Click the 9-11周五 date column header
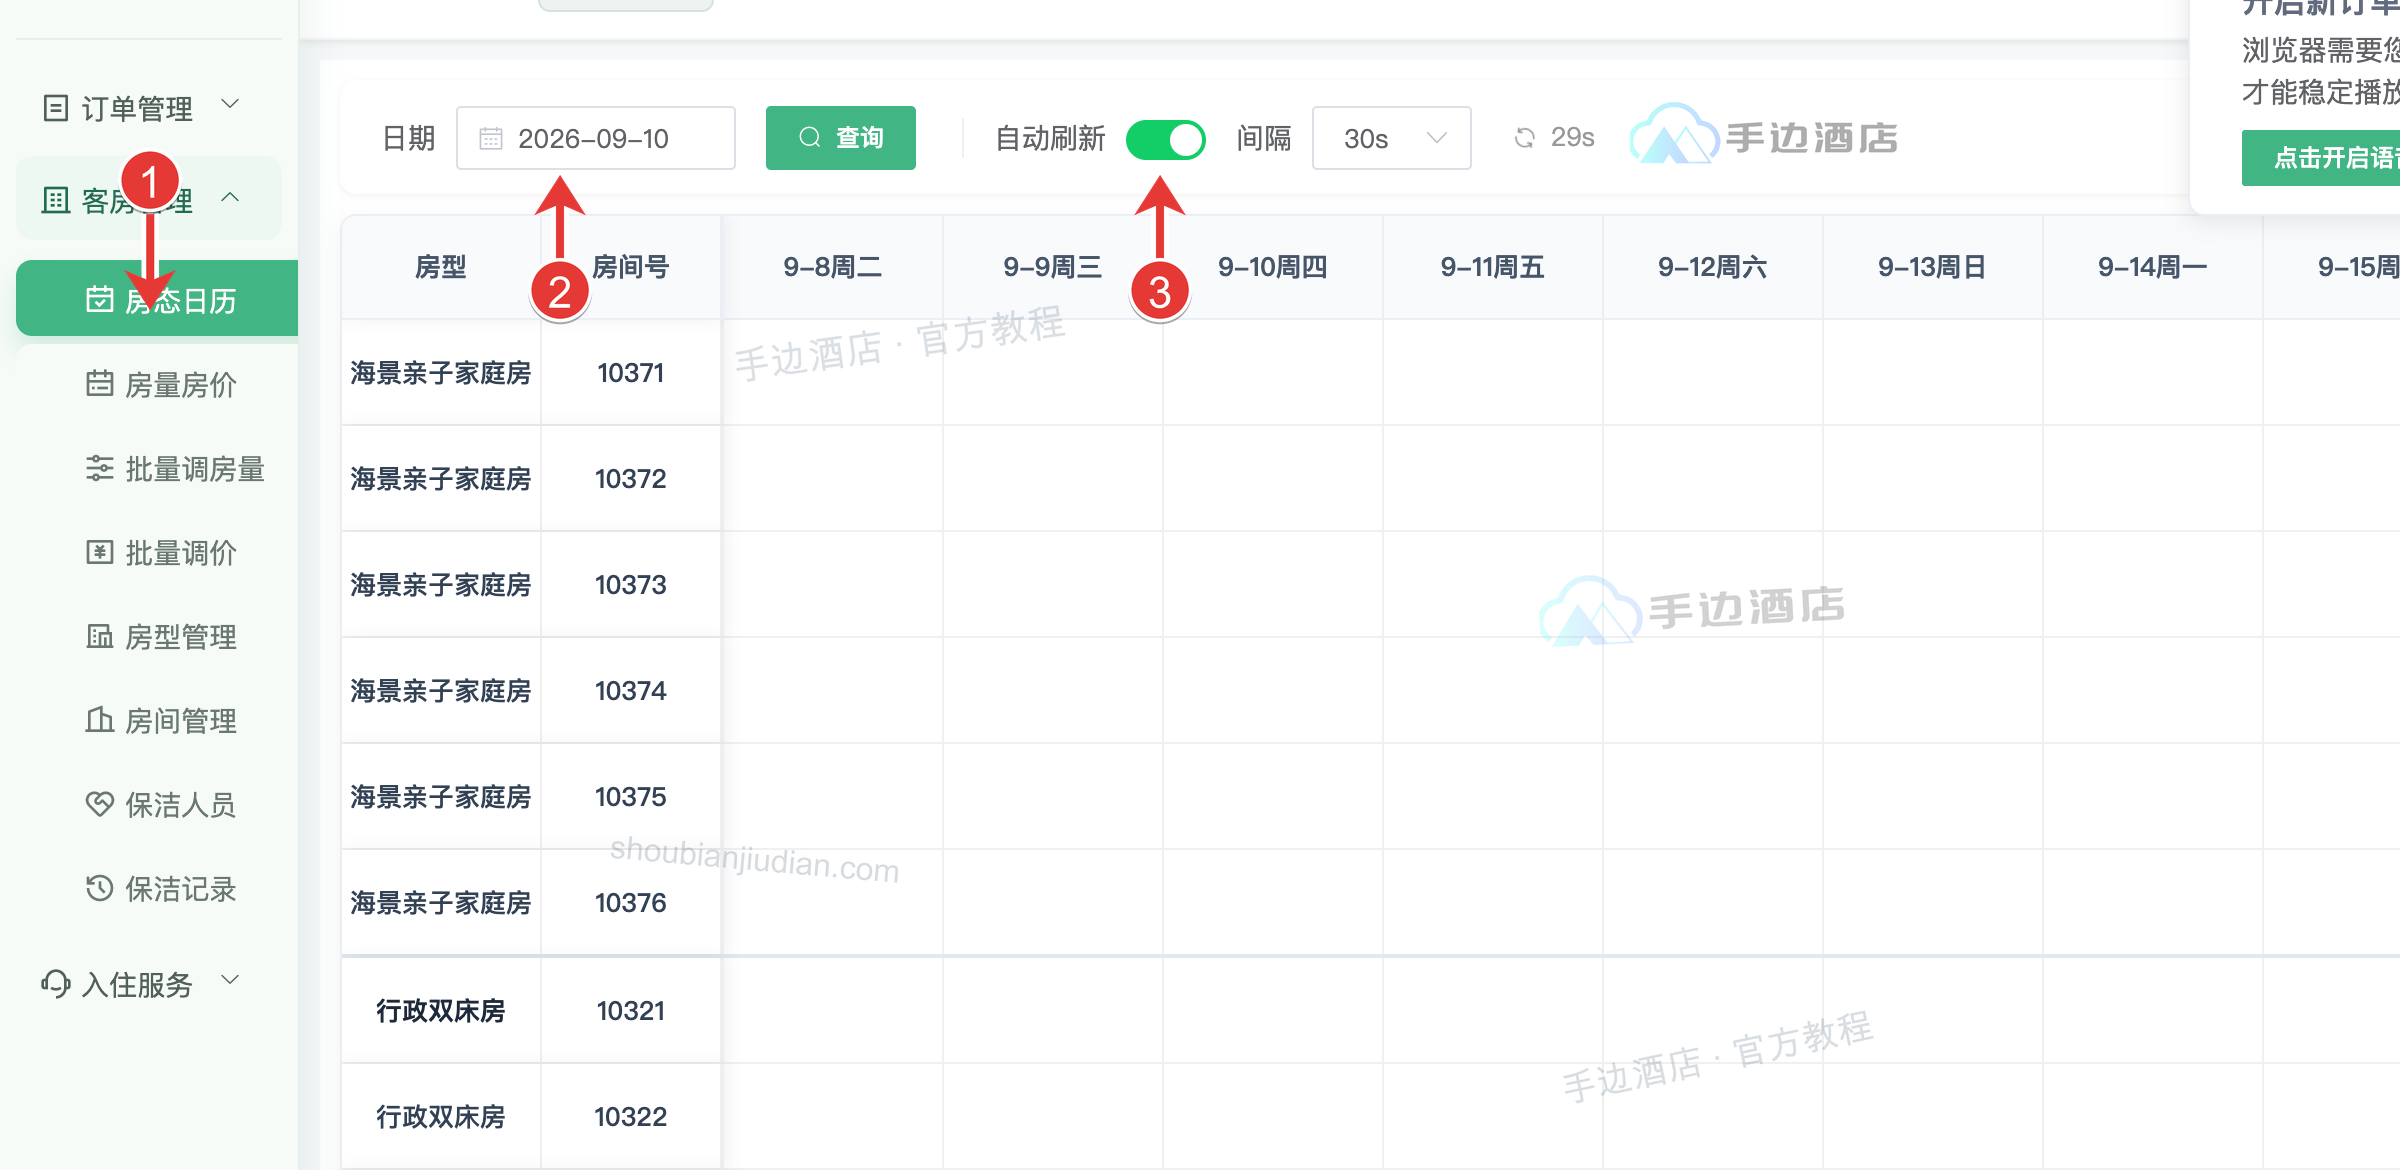The height and width of the screenshot is (1170, 2400). coord(1493,267)
